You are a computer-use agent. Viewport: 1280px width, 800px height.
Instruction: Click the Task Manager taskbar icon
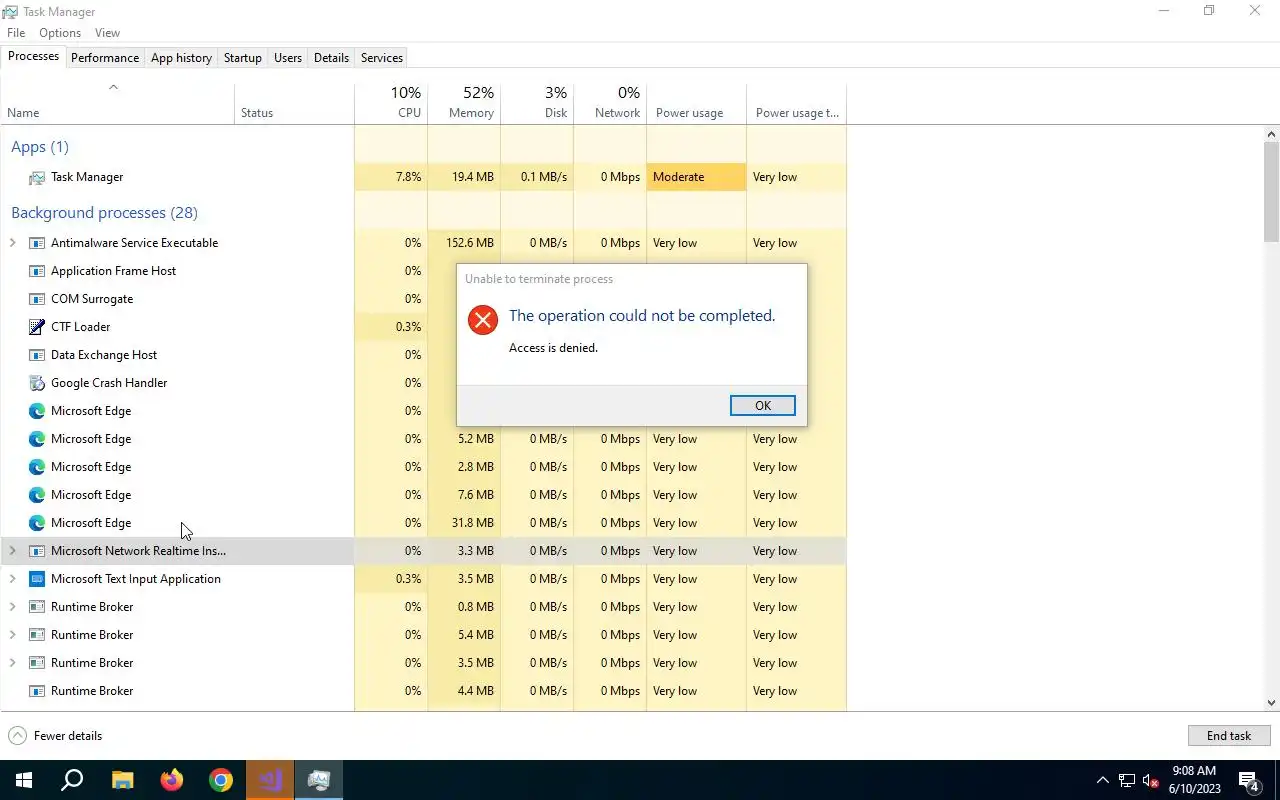(319, 780)
